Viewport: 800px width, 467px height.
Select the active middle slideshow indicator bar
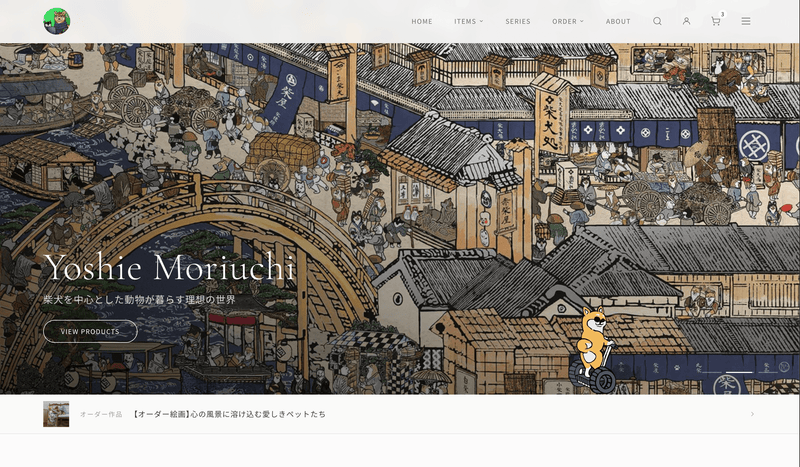point(740,373)
